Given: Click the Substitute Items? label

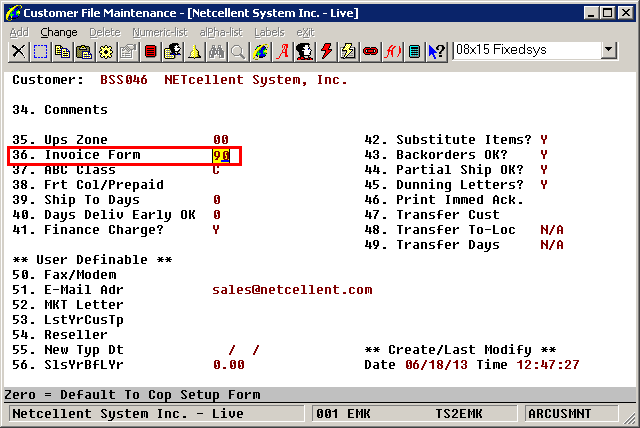Looking at the screenshot, I should pos(464,140).
